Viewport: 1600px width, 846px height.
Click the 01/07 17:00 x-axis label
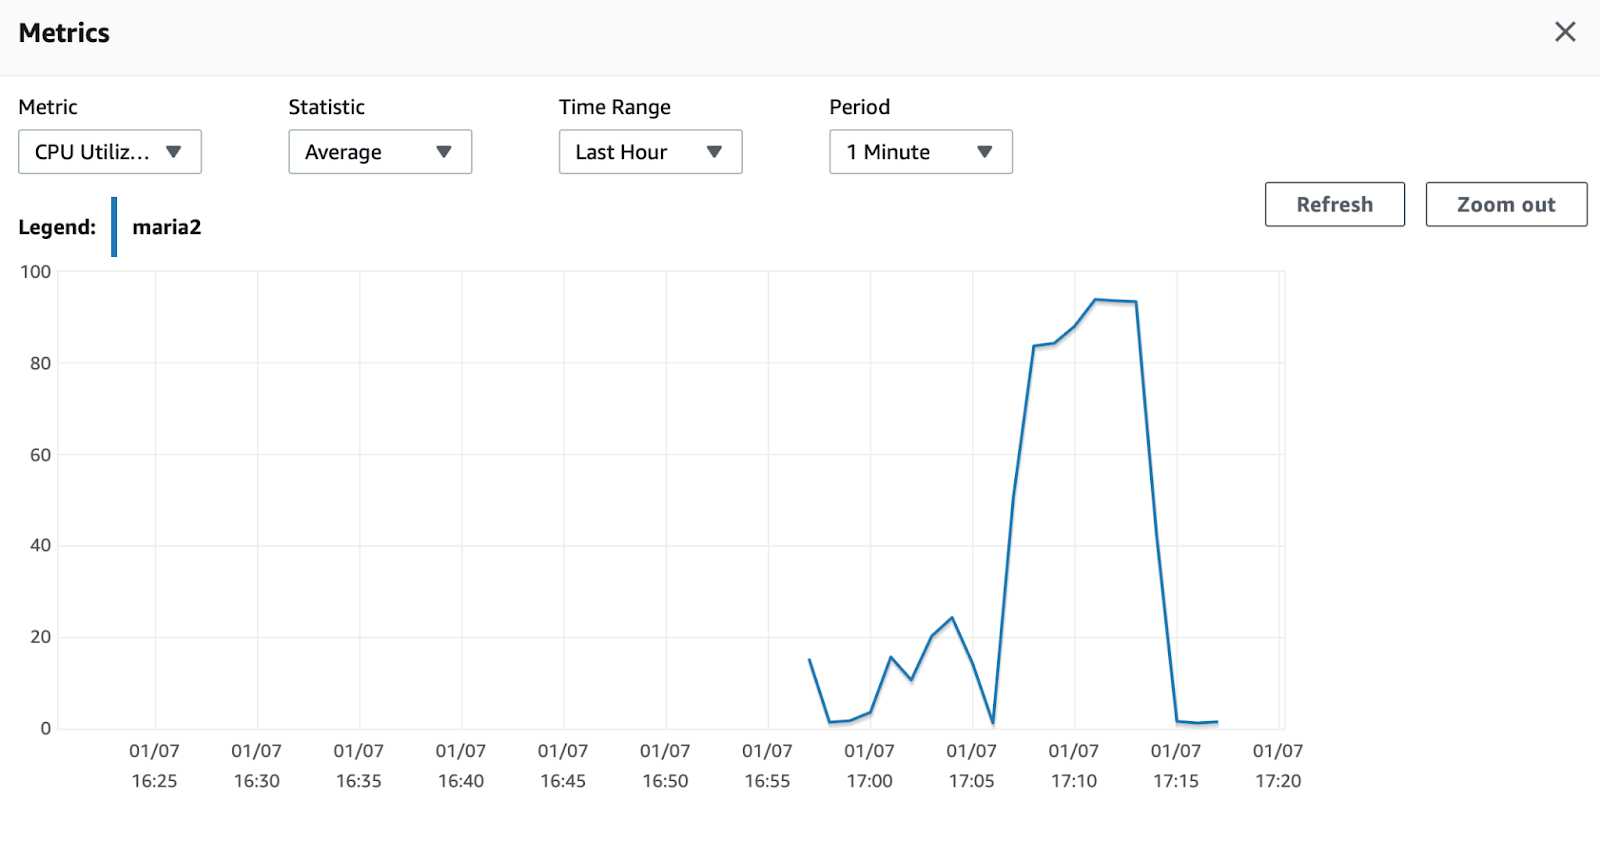click(x=869, y=765)
